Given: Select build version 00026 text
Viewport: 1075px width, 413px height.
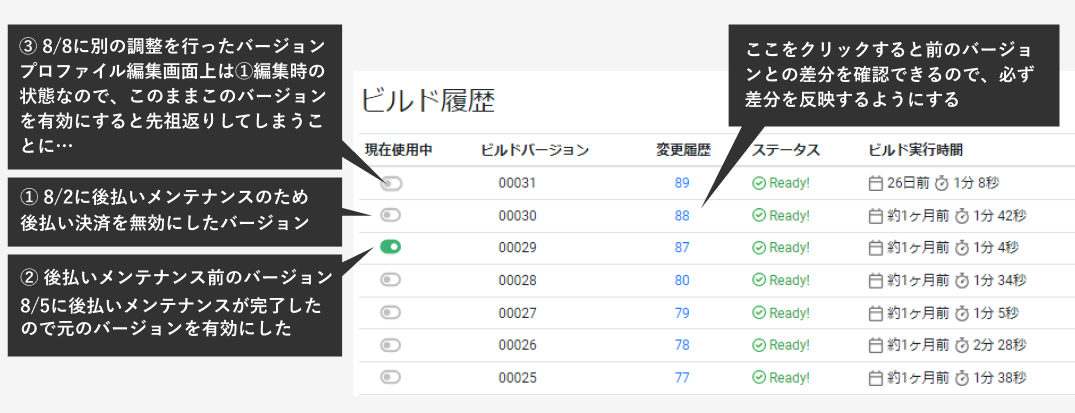Looking at the screenshot, I should (x=517, y=345).
